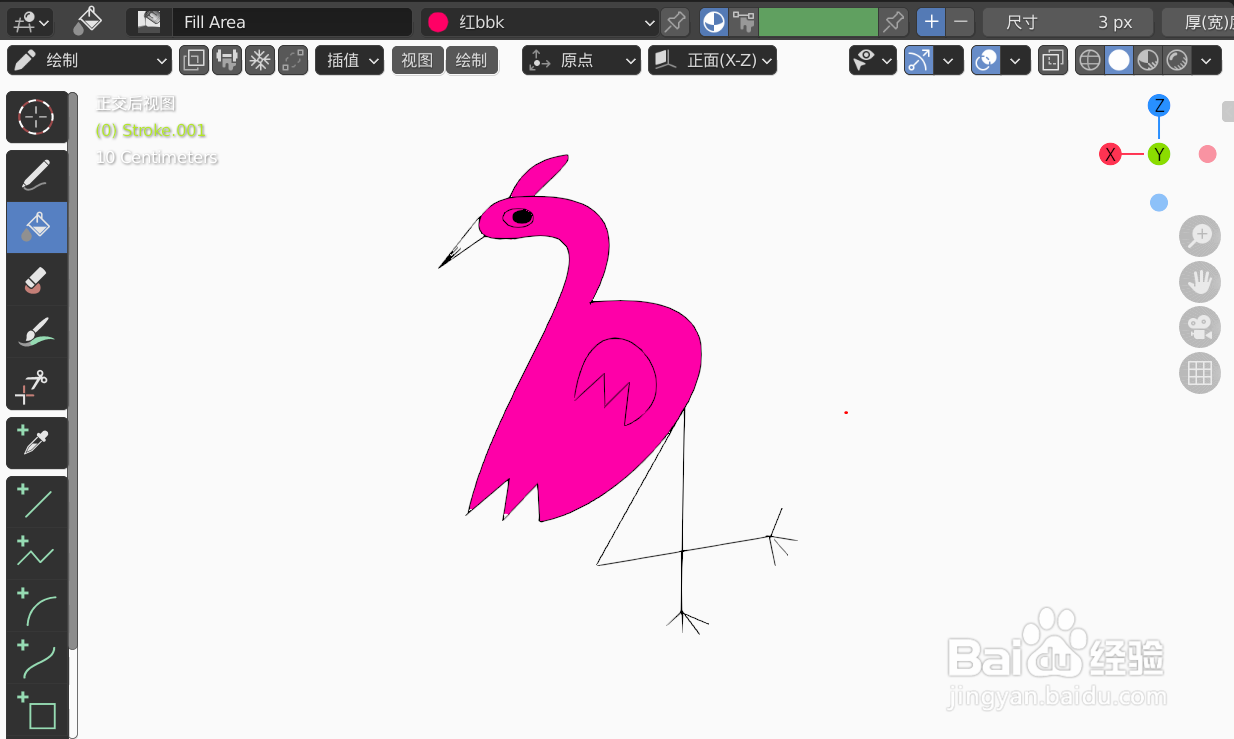
Task: Switch to rendered shading mode
Action: pos(1177,61)
